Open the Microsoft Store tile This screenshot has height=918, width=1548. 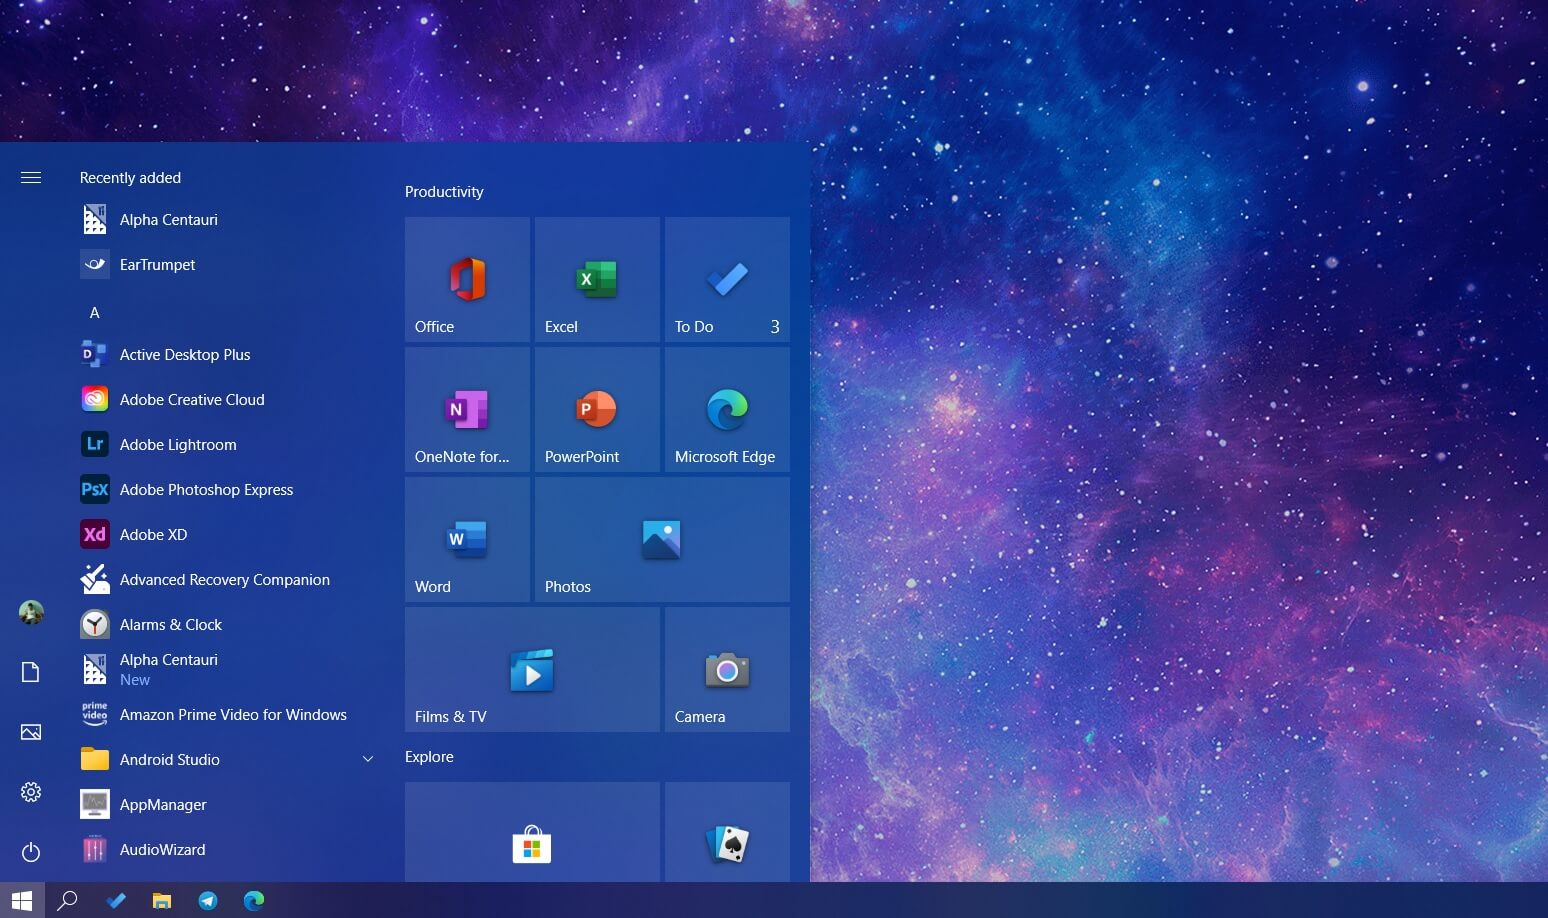(532, 832)
